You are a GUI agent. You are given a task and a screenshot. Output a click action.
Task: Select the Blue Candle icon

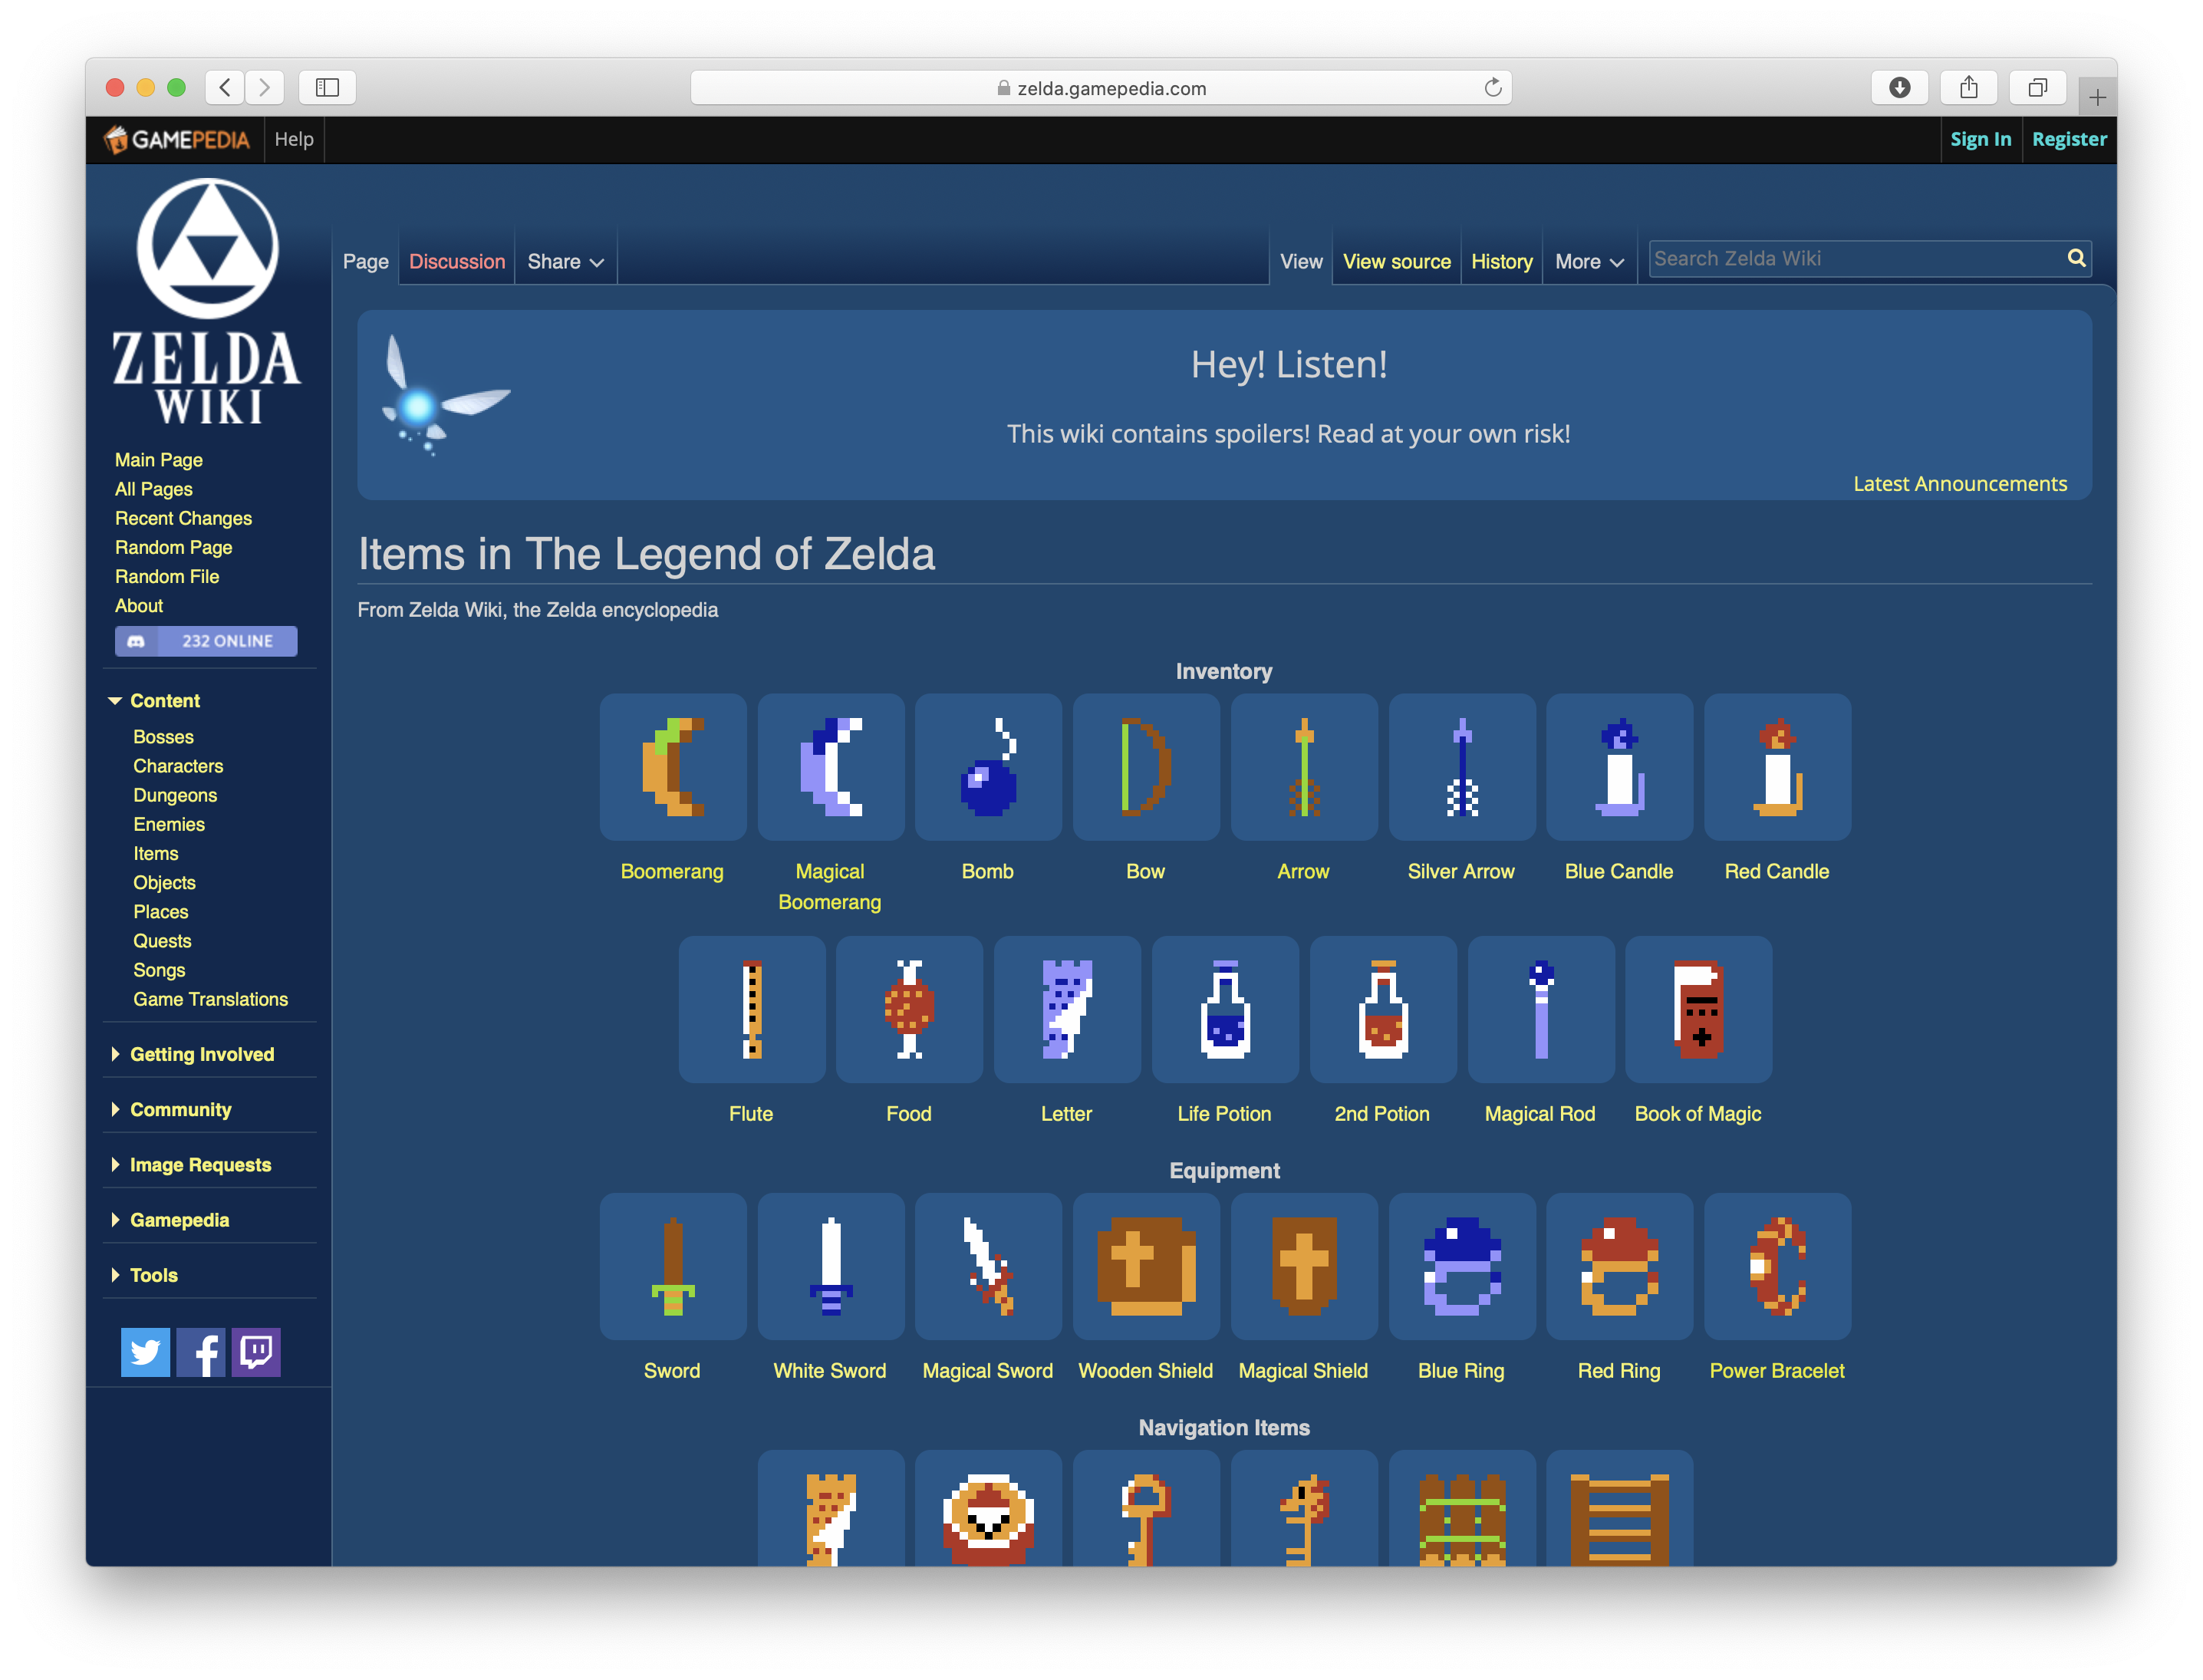point(1619,767)
